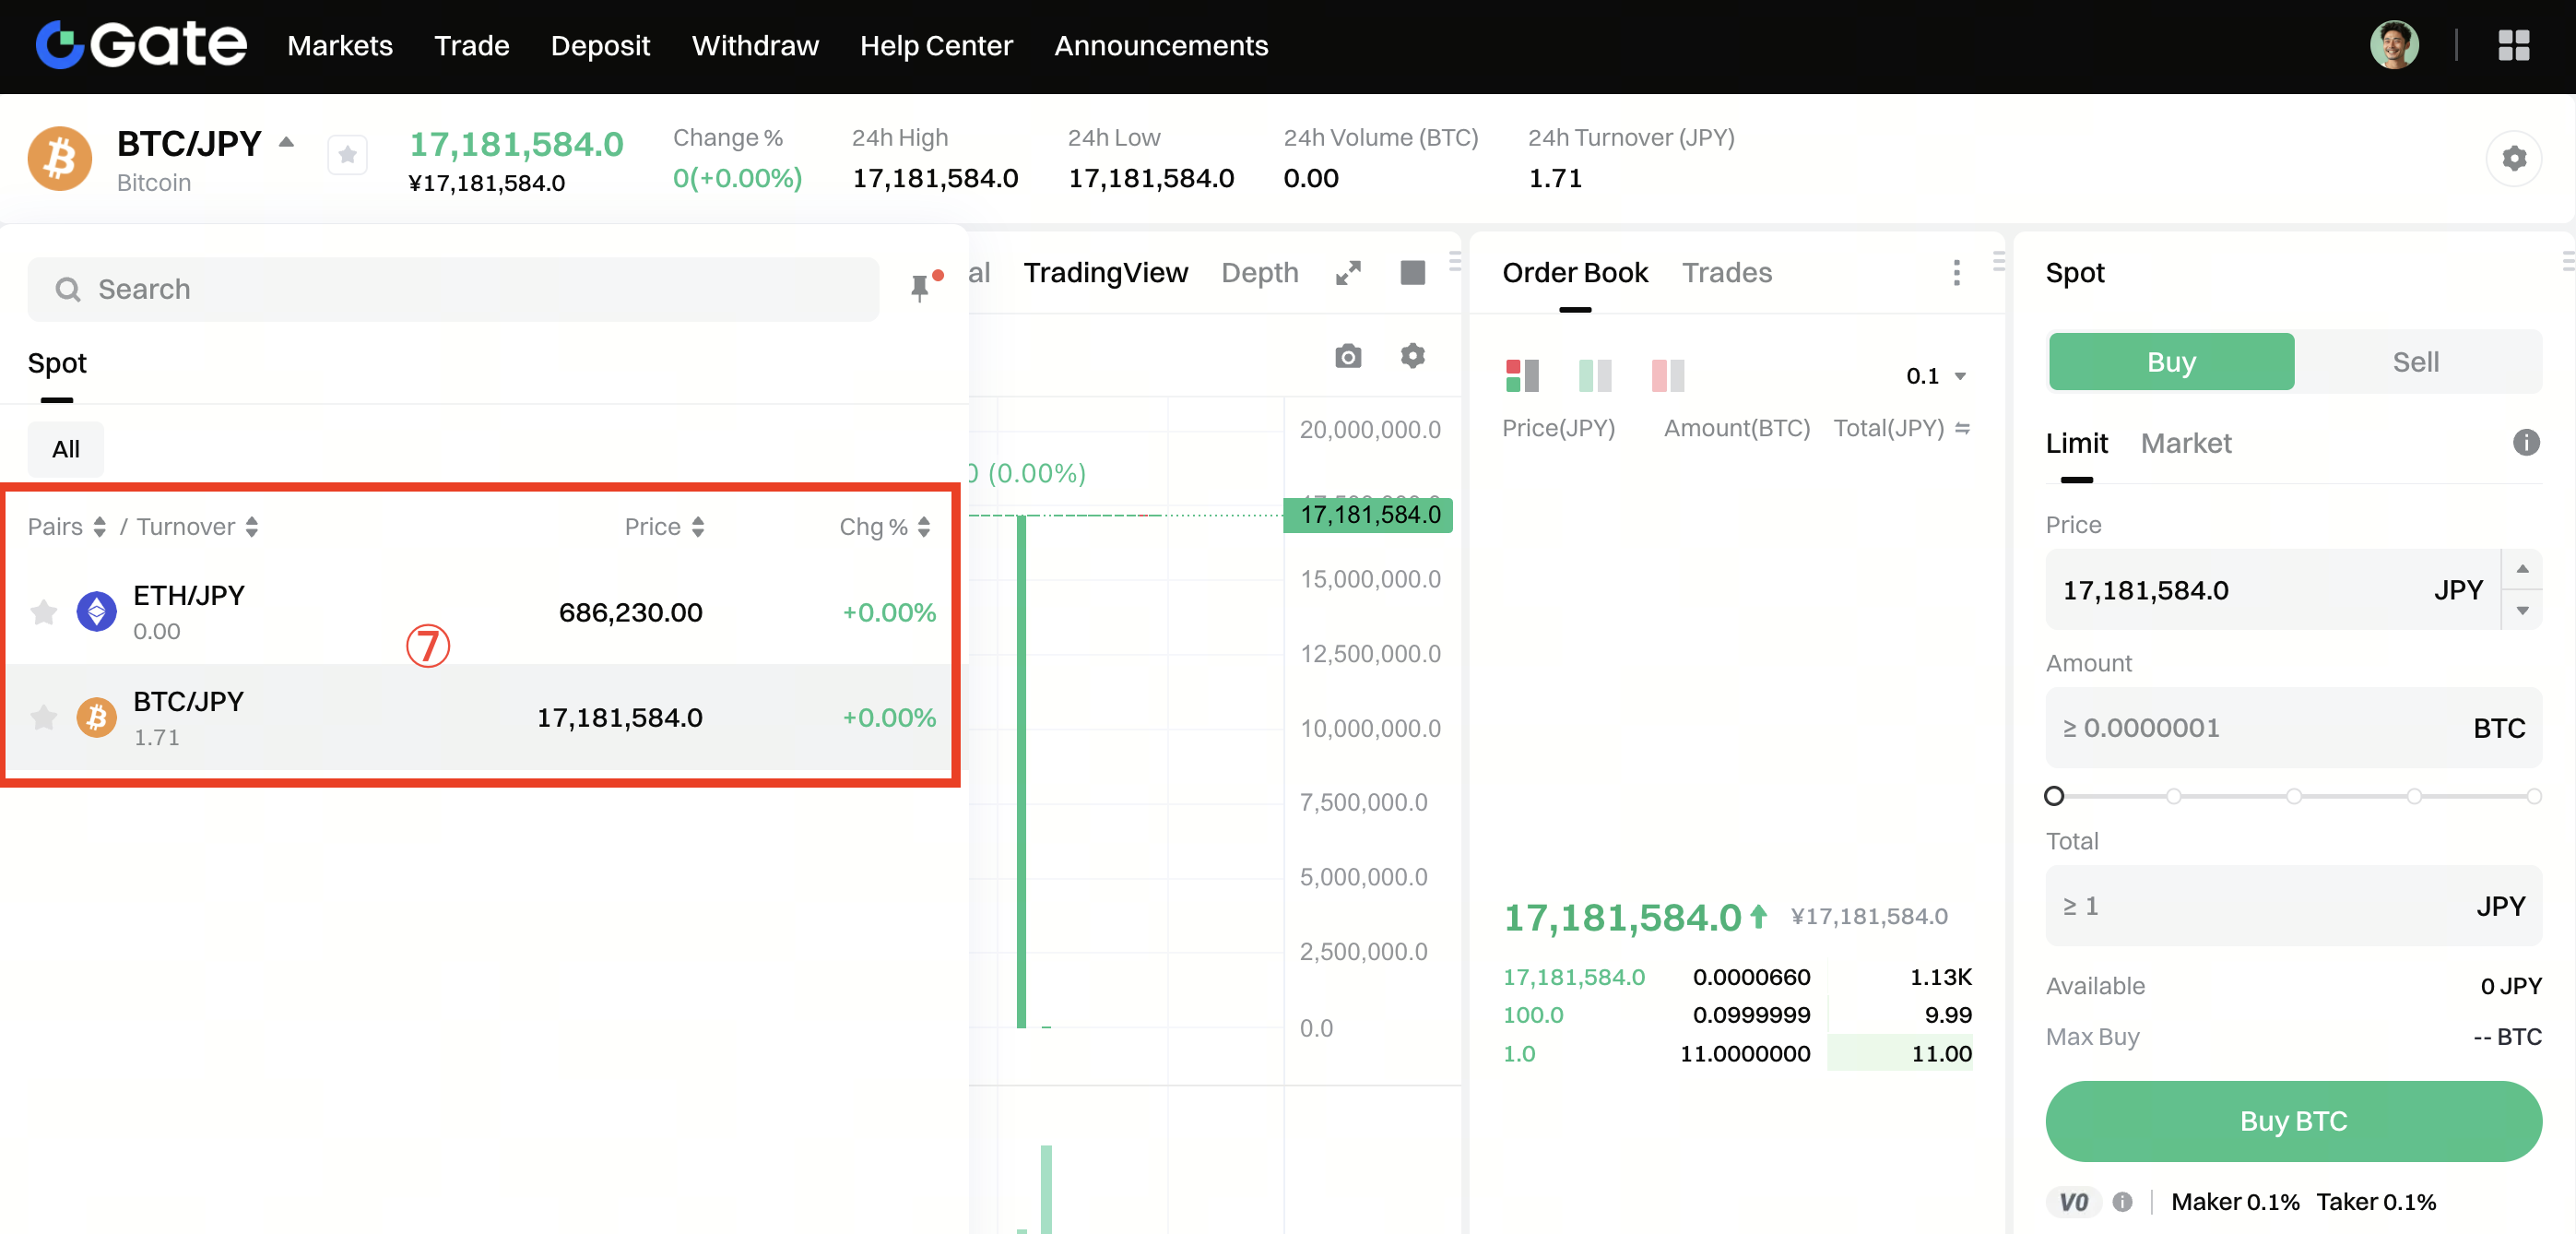Open page layout settings gear
This screenshot has width=2576, height=1234.
pyautogui.click(x=2513, y=158)
